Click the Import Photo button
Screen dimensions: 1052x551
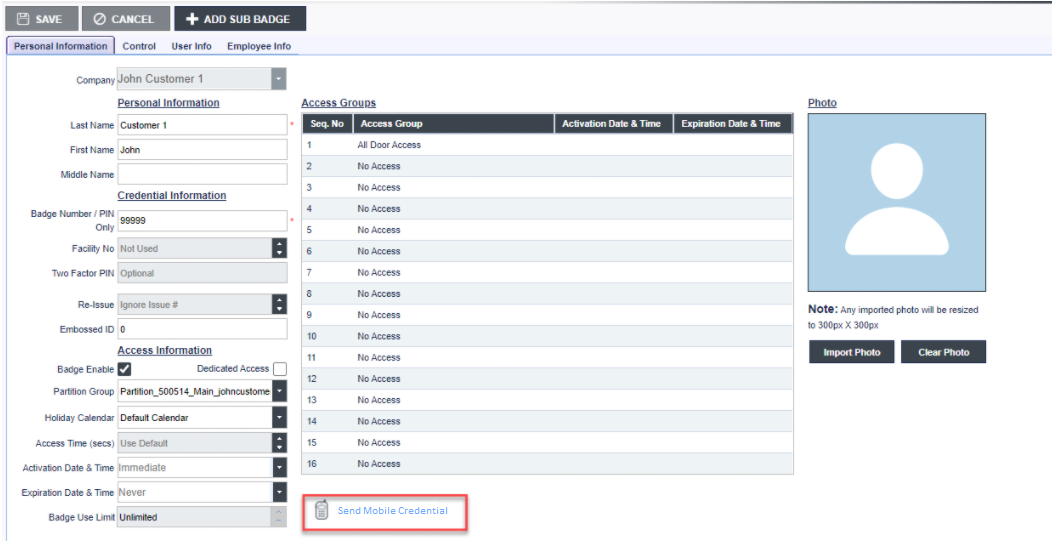[x=853, y=352]
